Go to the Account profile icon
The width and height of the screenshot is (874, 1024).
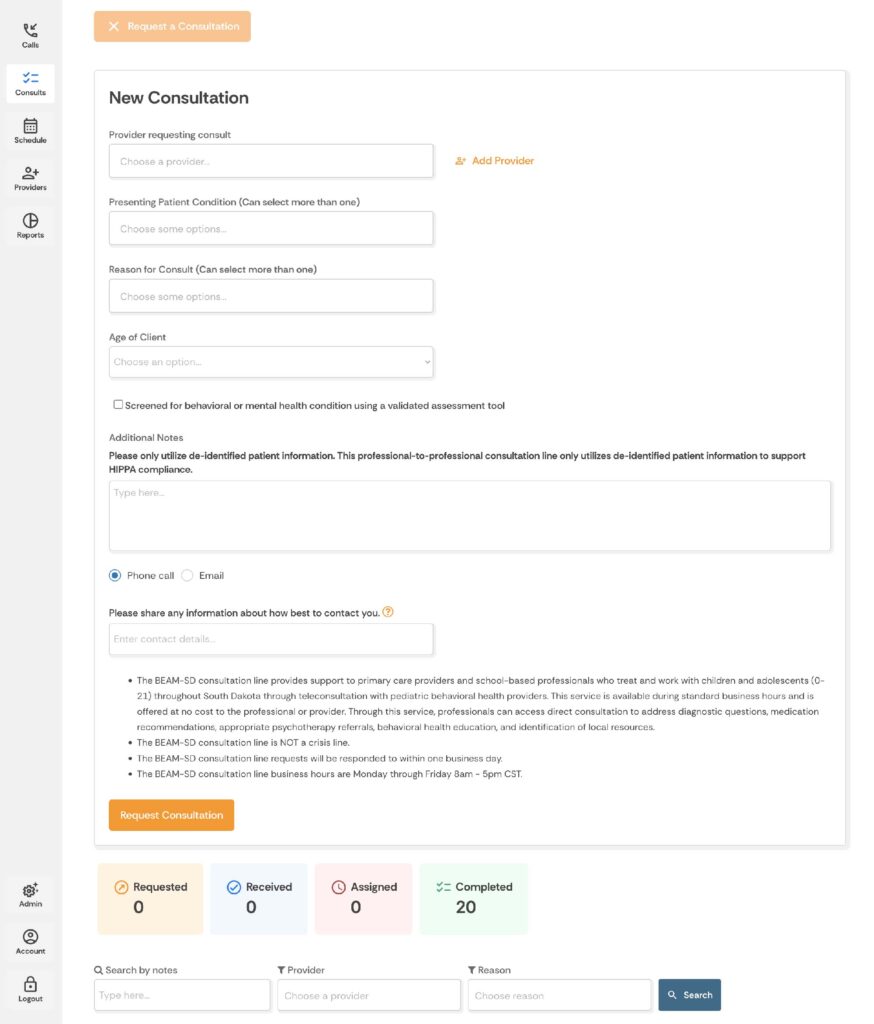(30, 938)
